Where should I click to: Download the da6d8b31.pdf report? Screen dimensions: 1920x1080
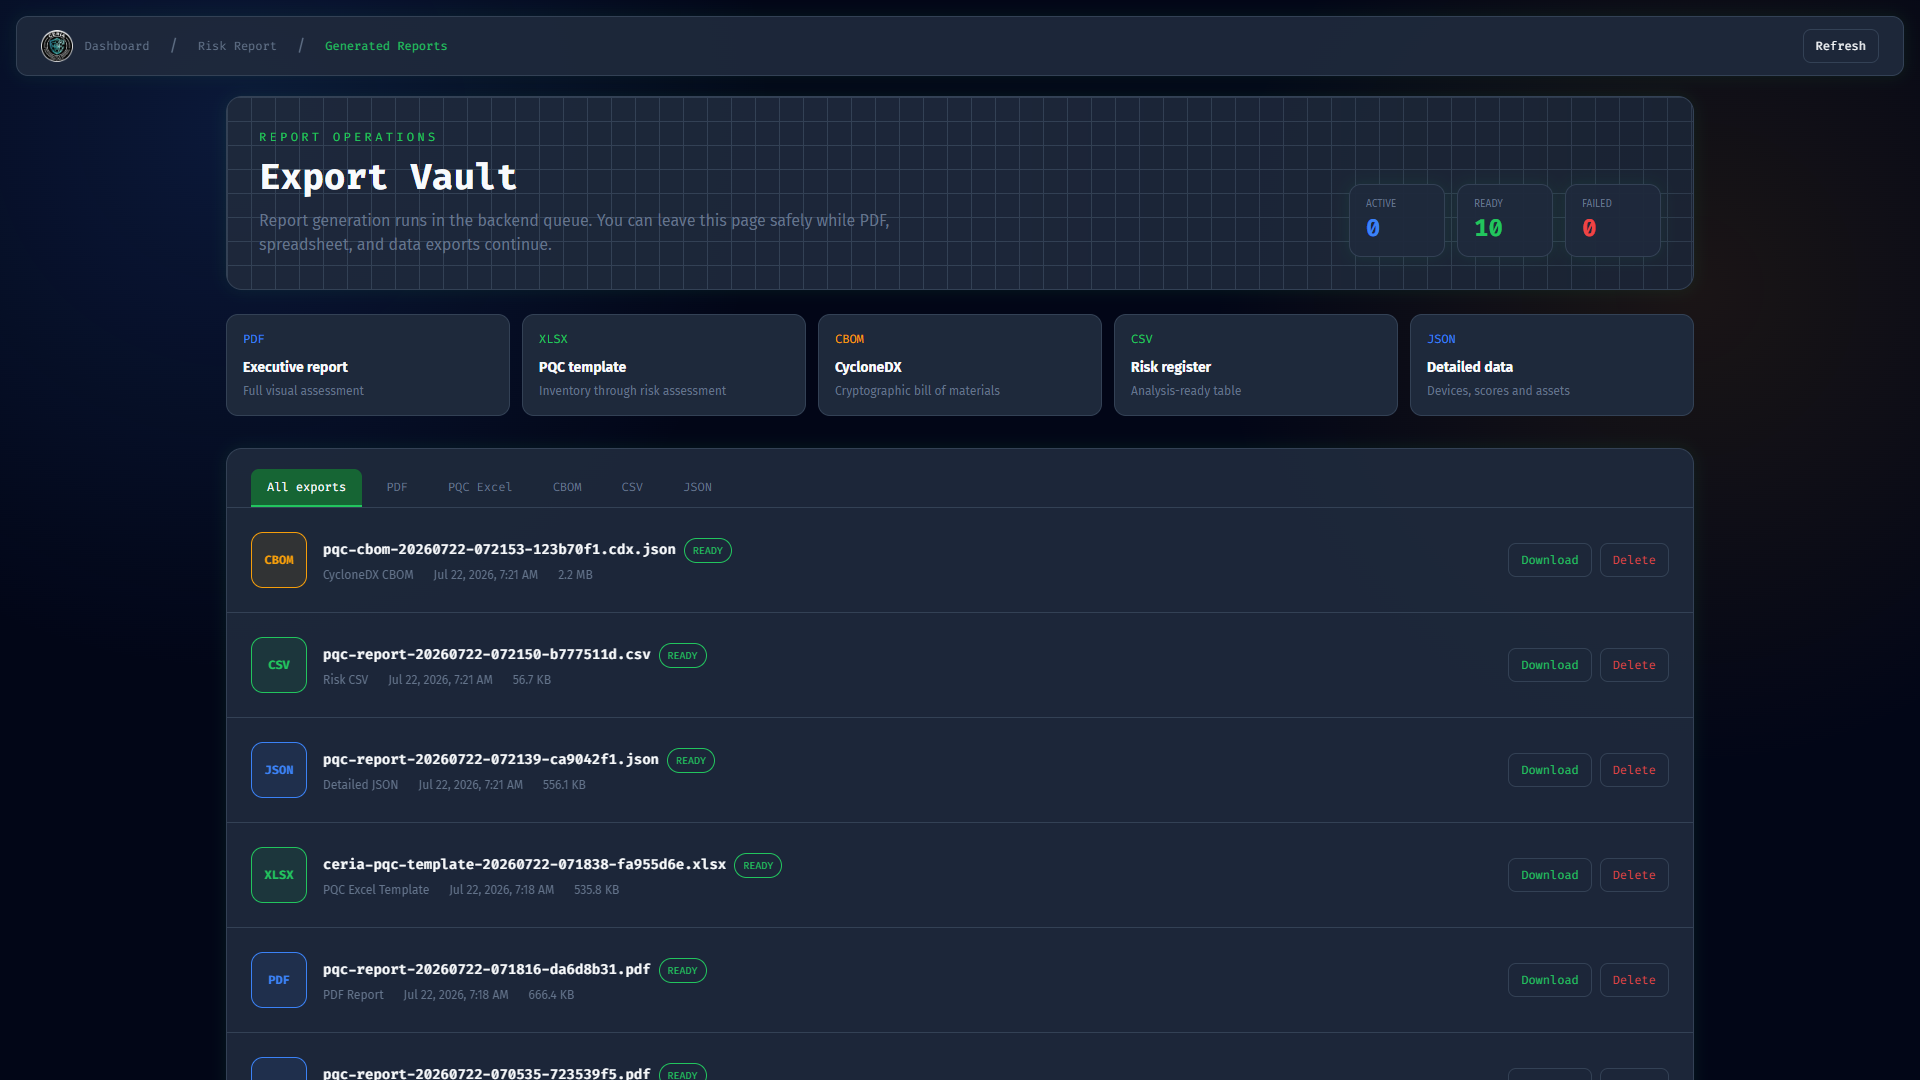(x=1550, y=980)
